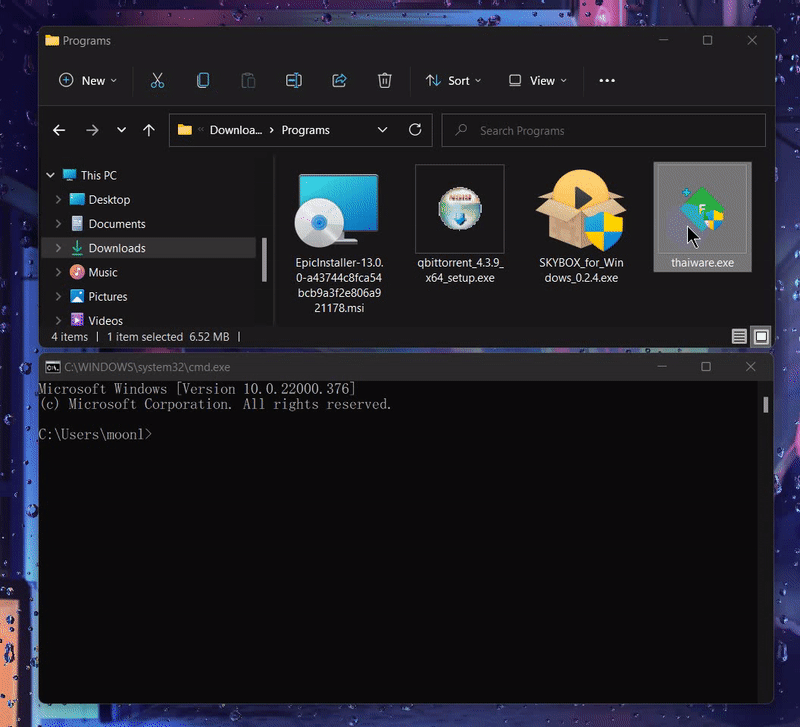Select This PC in navigation pane
Image resolution: width=800 pixels, height=727 pixels.
click(99, 176)
